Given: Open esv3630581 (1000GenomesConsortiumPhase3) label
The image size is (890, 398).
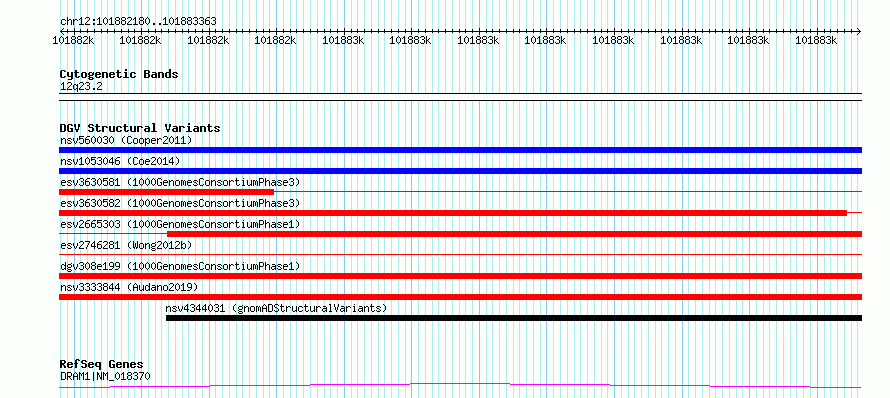Looking at the screenshot, I should [180, 182].
